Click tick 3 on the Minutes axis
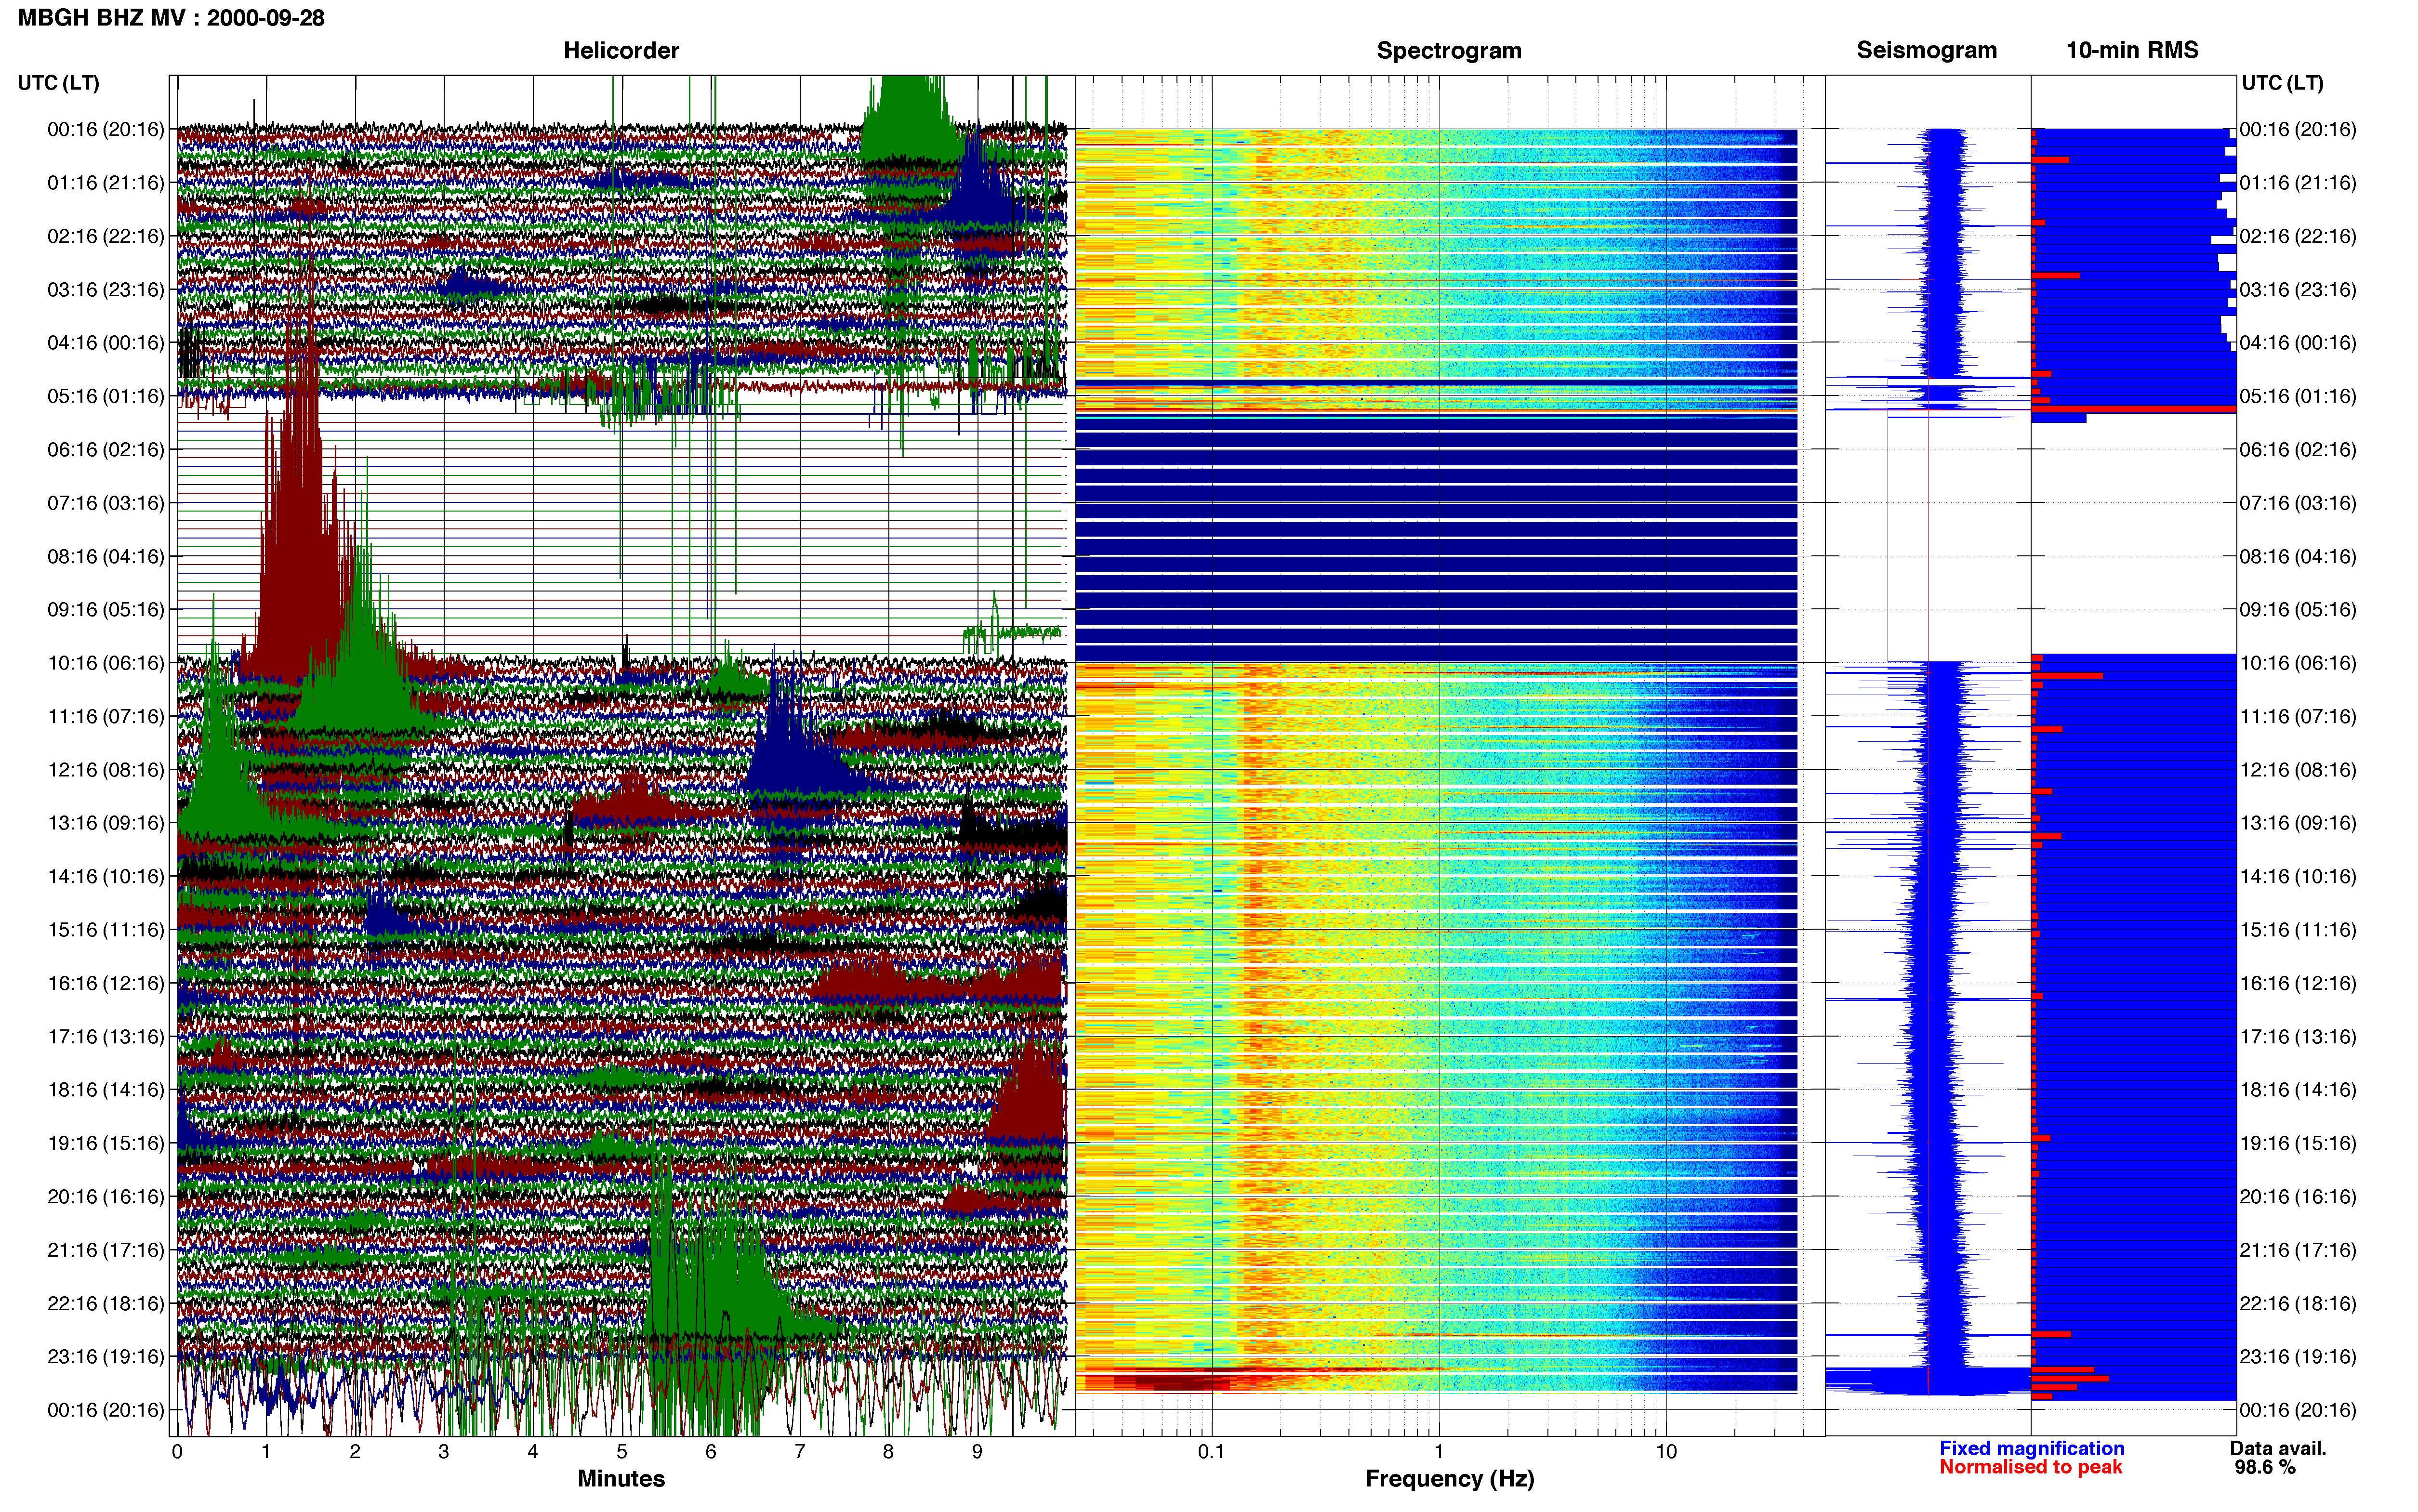The width and height of the screenshot is (2418, 1512). pos(444,1452)
